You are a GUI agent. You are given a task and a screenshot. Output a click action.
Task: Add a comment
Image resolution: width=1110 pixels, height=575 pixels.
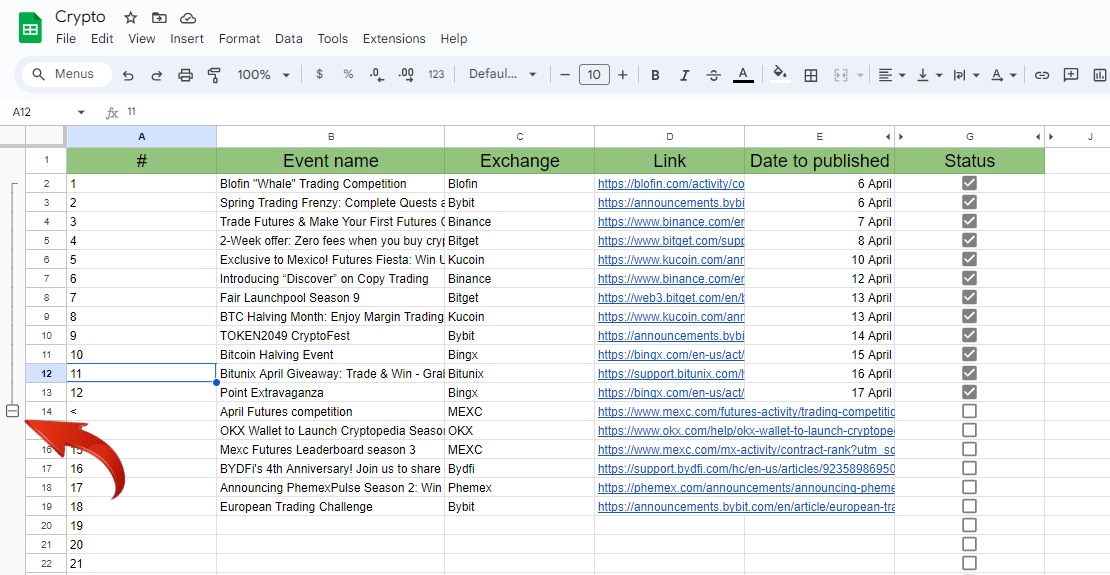(1071, 75)
